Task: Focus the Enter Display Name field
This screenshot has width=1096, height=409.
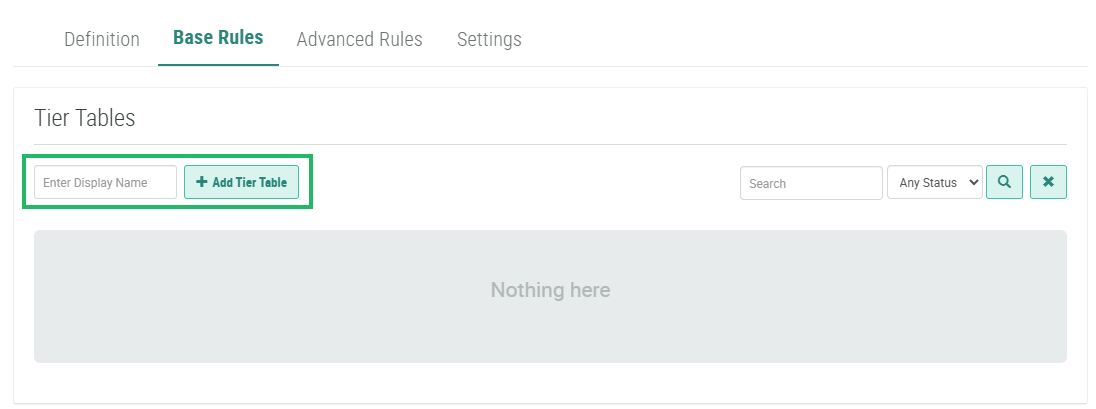Action: [x=105, y=182]
